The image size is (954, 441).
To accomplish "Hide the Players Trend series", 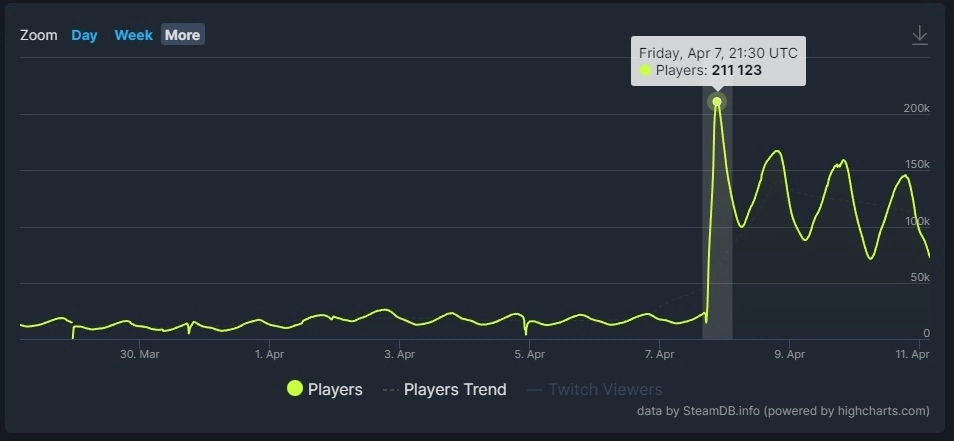I will click(x=455, y=389).
